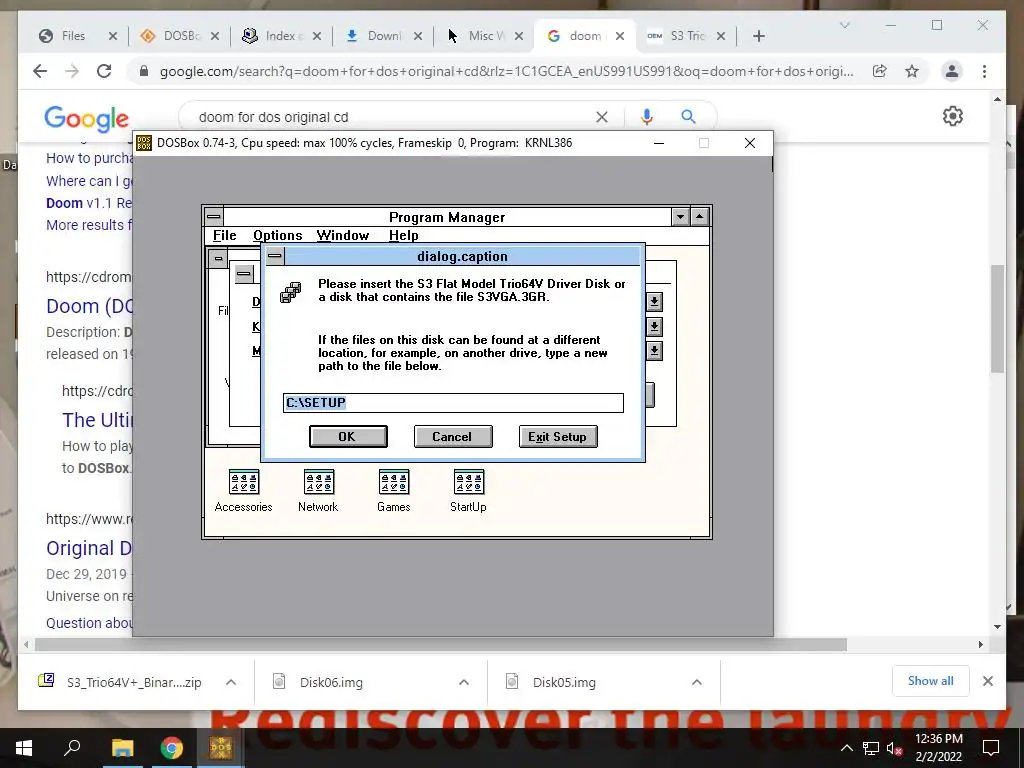Clear the Google search box
The height and width of the screenshot is (768, 1024).
(601, 117)
